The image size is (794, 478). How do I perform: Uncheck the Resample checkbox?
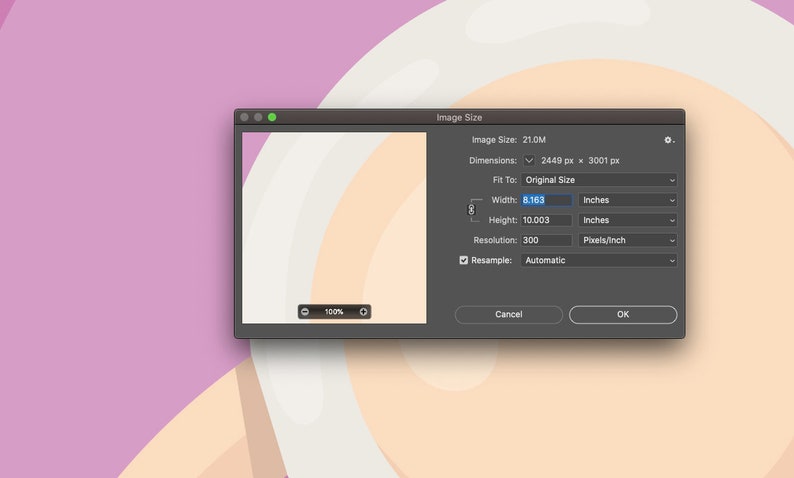tap(463, 260)
